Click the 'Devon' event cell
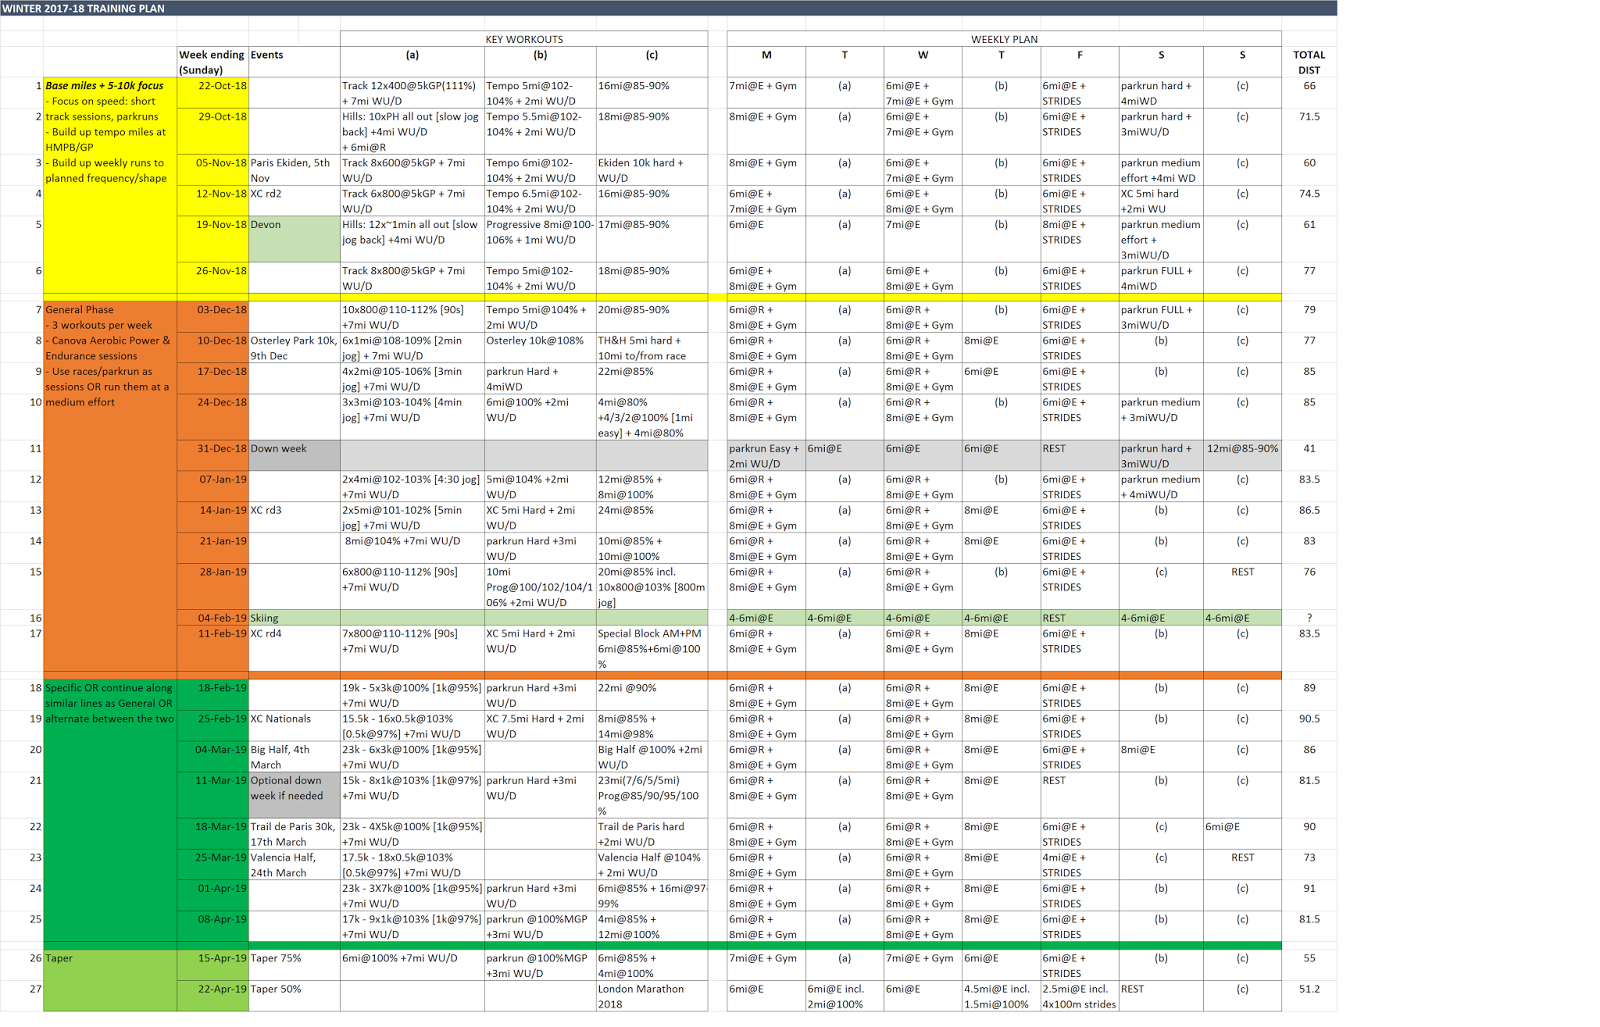This screenshot has height=1027, width=1600. pos(294,240)
